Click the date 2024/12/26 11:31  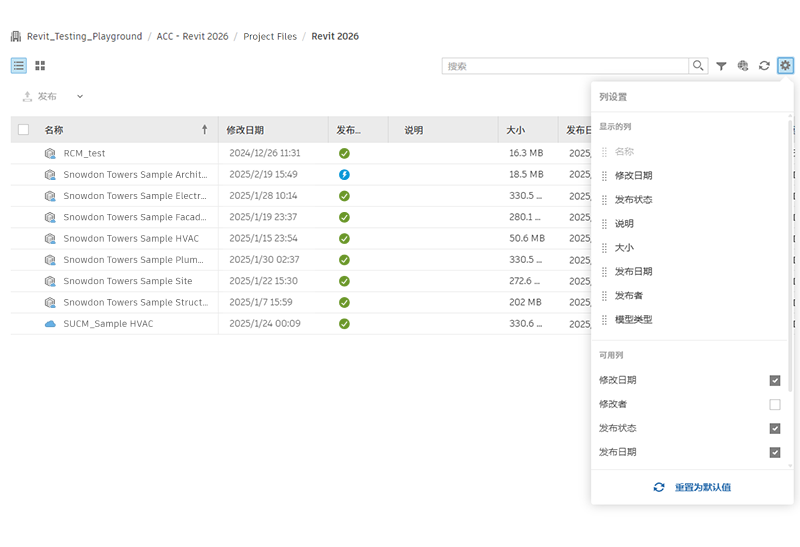[x=265, y=153]
